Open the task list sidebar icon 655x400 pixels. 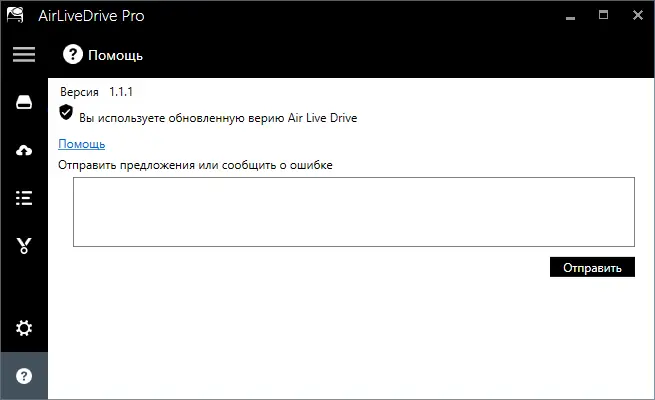pos(24,198)
